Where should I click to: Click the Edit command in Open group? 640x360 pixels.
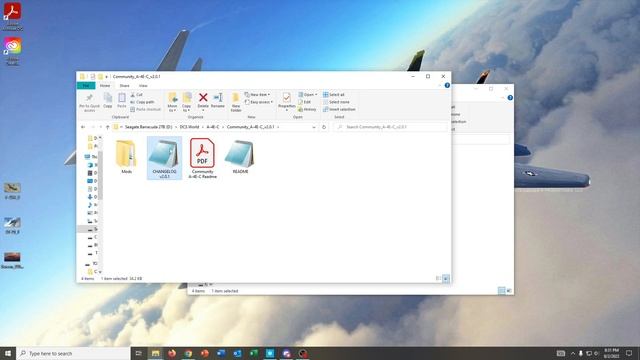pos(305,102)
